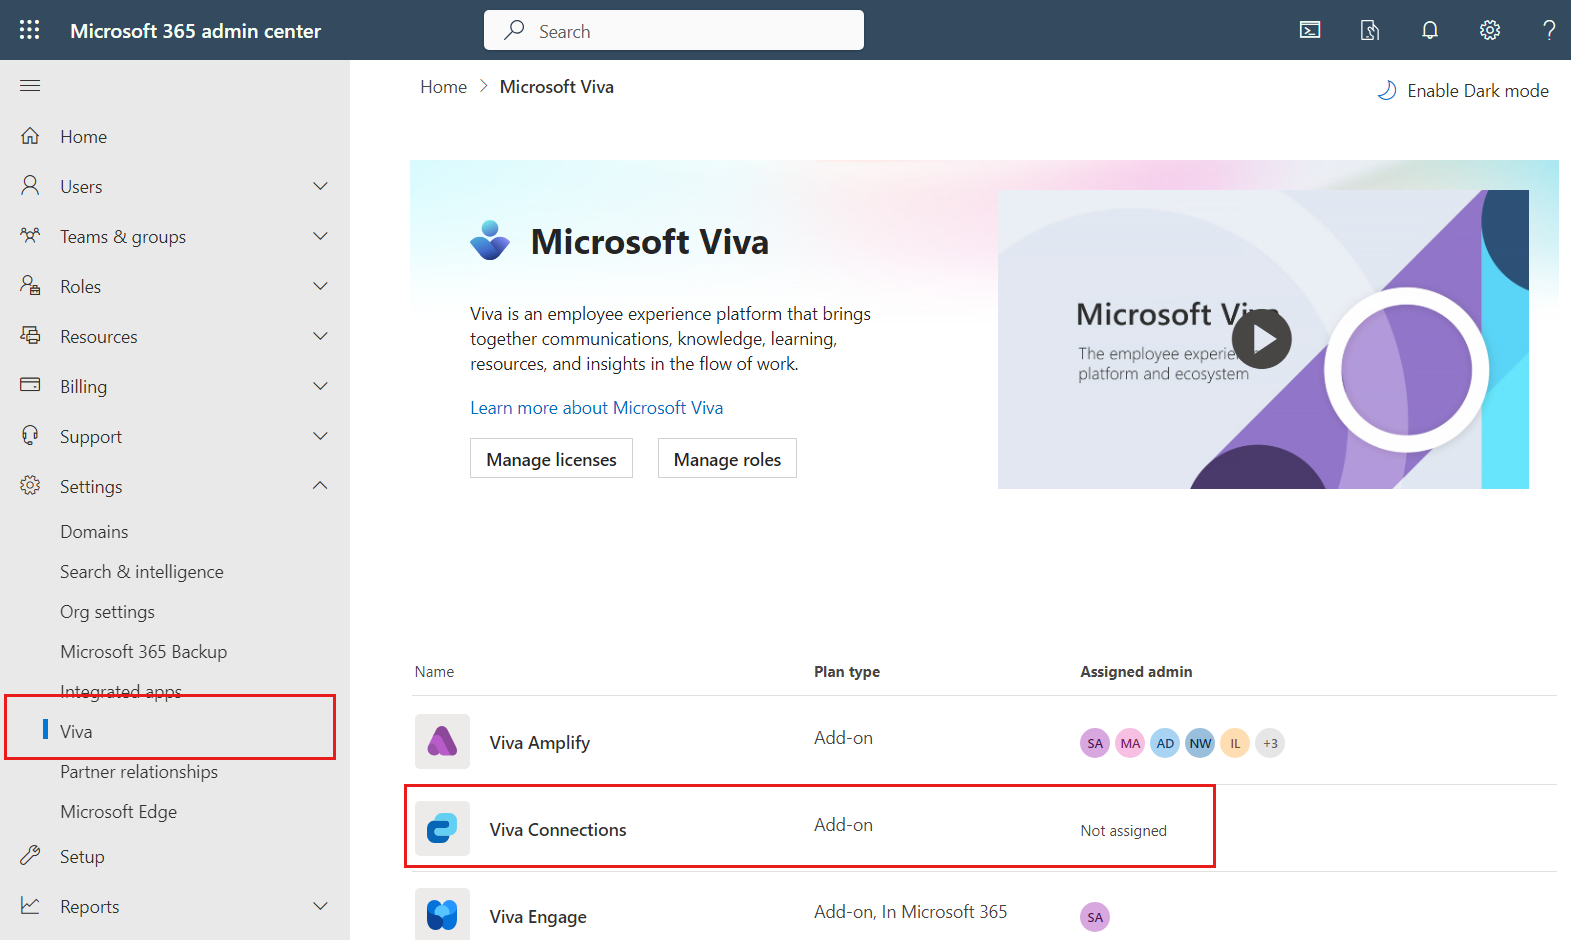Click the Settings gear icon in sidebar
The image size is (1571, 940).
point(30,486)
